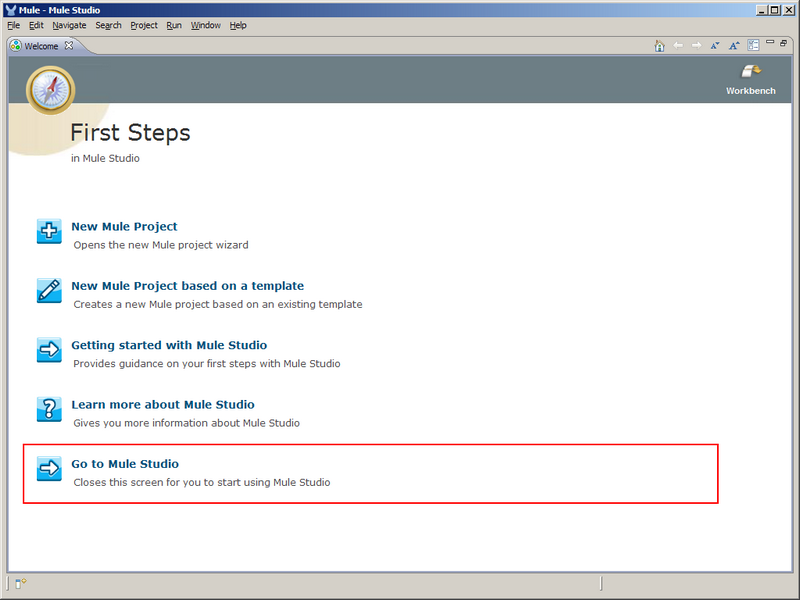Open New Mule Project based on a template
This screenshot has width=800, height=600.
(x=187, y=286)
